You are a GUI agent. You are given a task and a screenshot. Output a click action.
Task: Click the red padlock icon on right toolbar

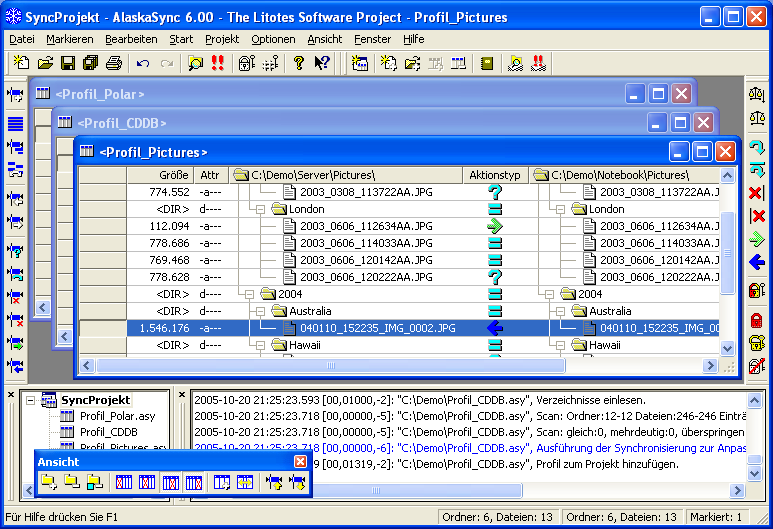757,320
